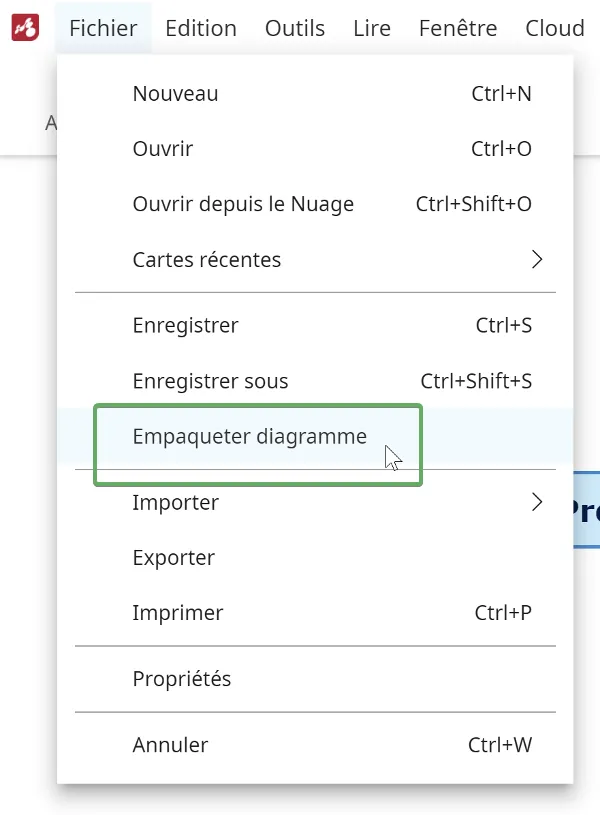The width and height of the screenshot is (600, 815).
Task: Expand the Importer submenu arrow
Action: point(537,502)
